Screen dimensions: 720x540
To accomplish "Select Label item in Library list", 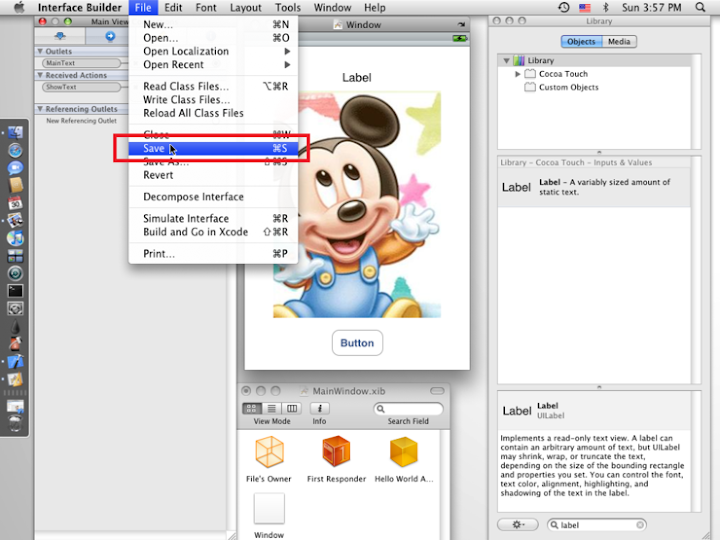I will click(x=594, y=187).
